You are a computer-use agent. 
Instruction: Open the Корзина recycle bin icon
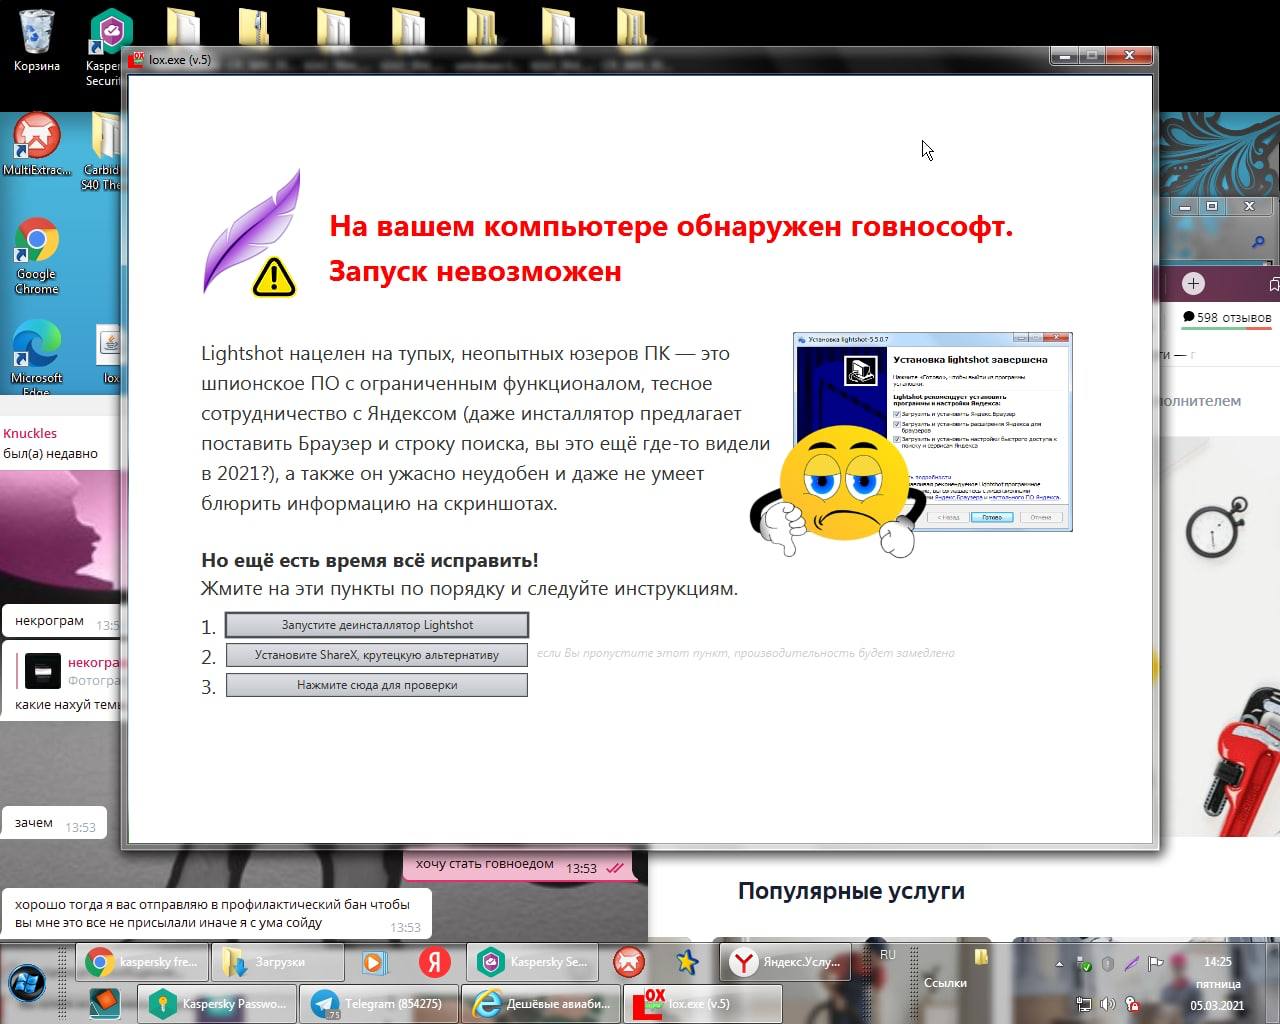[37, 42]
